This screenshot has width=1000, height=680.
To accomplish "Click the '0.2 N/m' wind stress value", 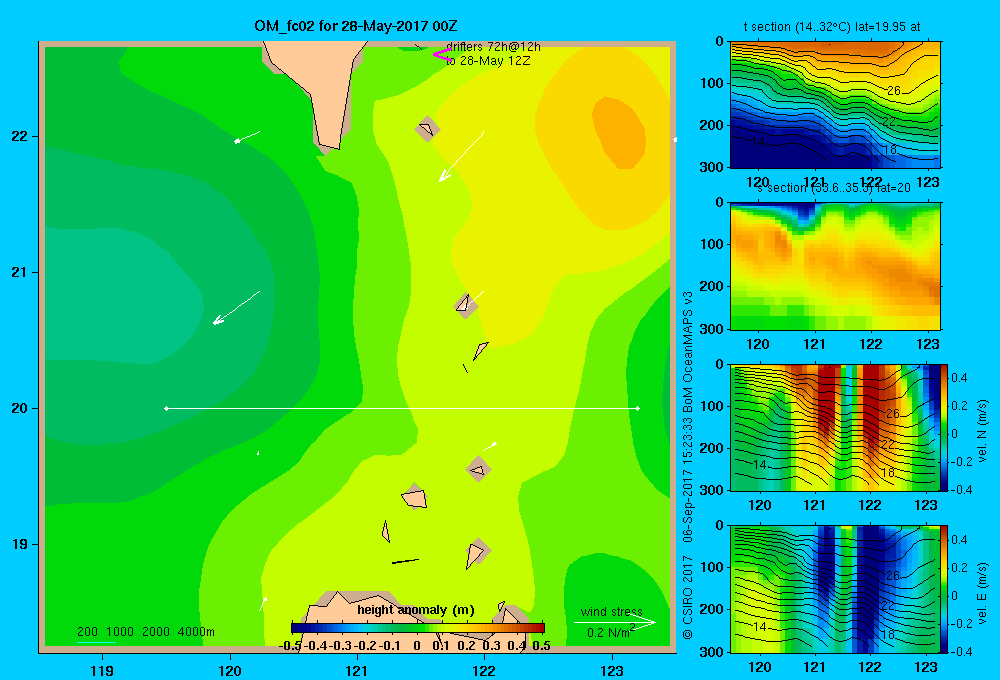I will tap(610, 632).
